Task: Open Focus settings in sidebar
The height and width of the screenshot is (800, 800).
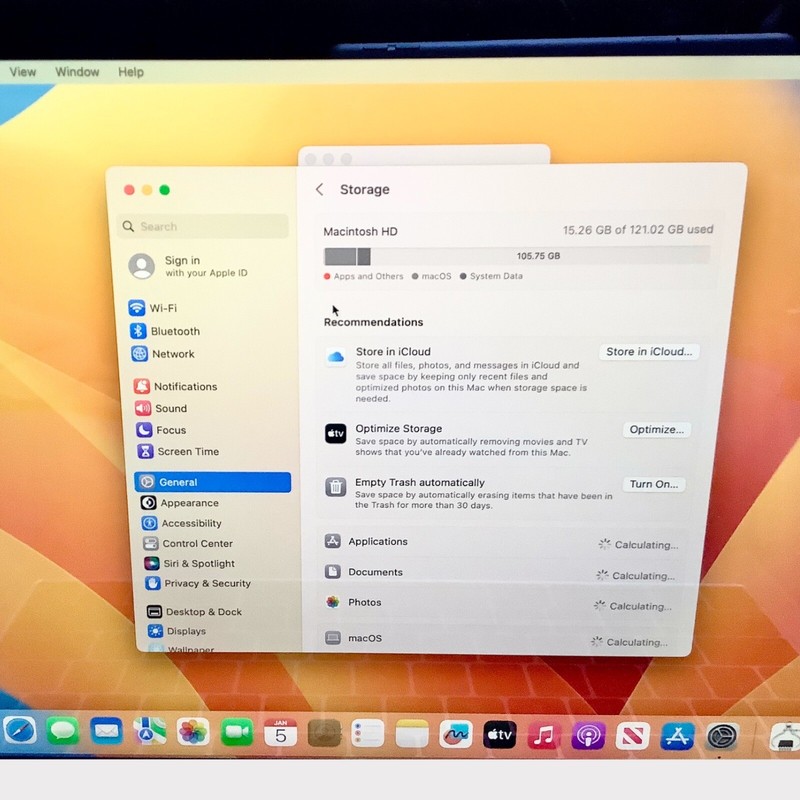Action: coord(161,430)
